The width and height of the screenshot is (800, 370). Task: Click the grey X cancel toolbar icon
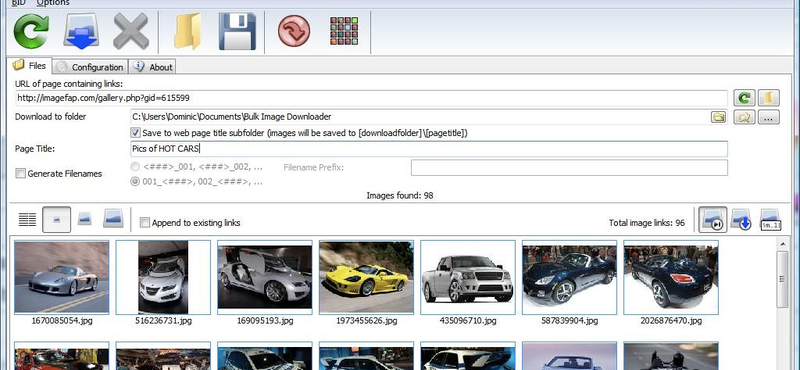click(131, 32)
